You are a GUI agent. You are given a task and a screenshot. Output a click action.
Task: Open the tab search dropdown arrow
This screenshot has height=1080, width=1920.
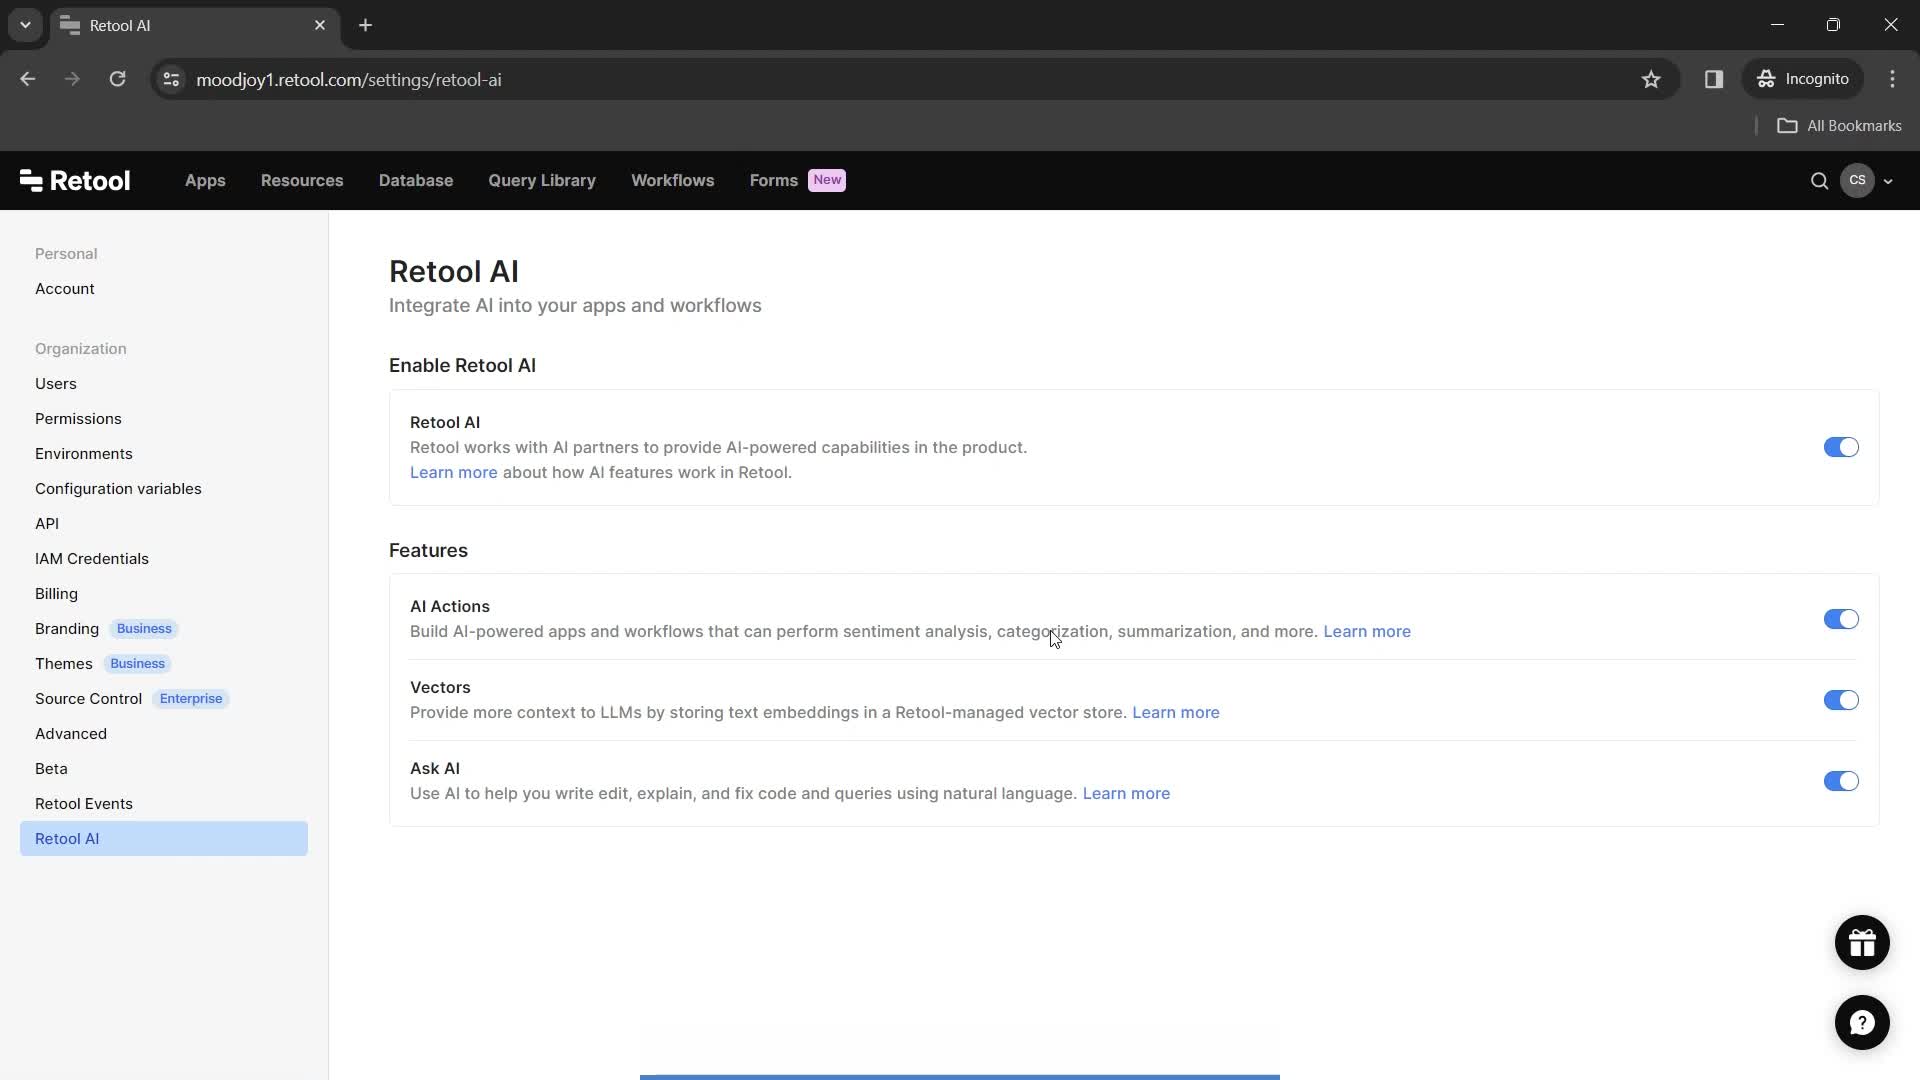25,25
